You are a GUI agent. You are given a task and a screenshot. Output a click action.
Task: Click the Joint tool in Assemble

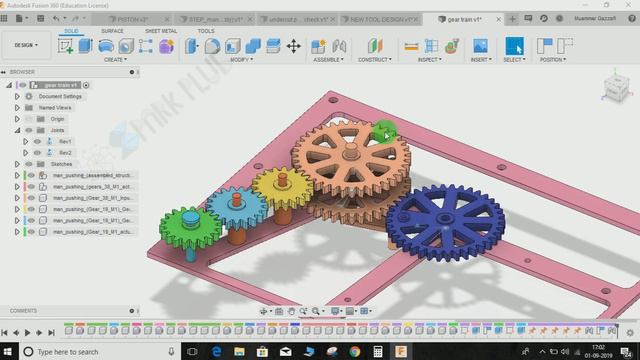coord(339,46)
